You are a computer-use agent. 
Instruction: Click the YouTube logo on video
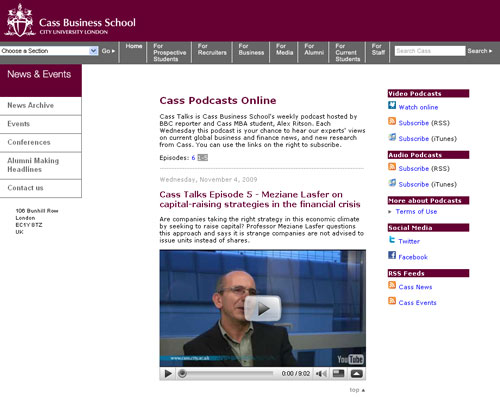[350, 359]
